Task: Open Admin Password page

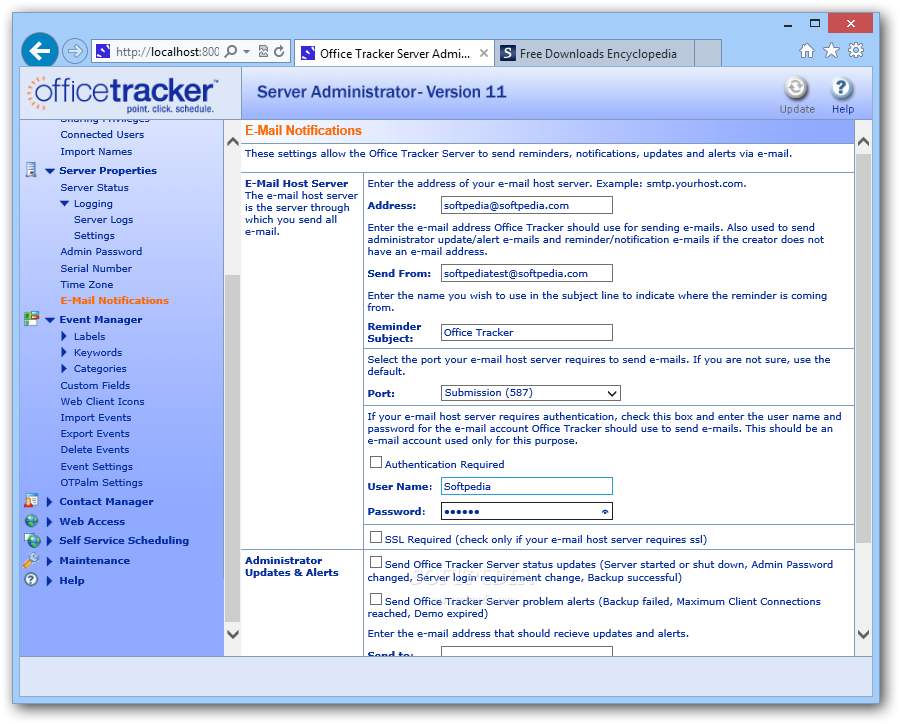Action: click(x=101, y=251)
